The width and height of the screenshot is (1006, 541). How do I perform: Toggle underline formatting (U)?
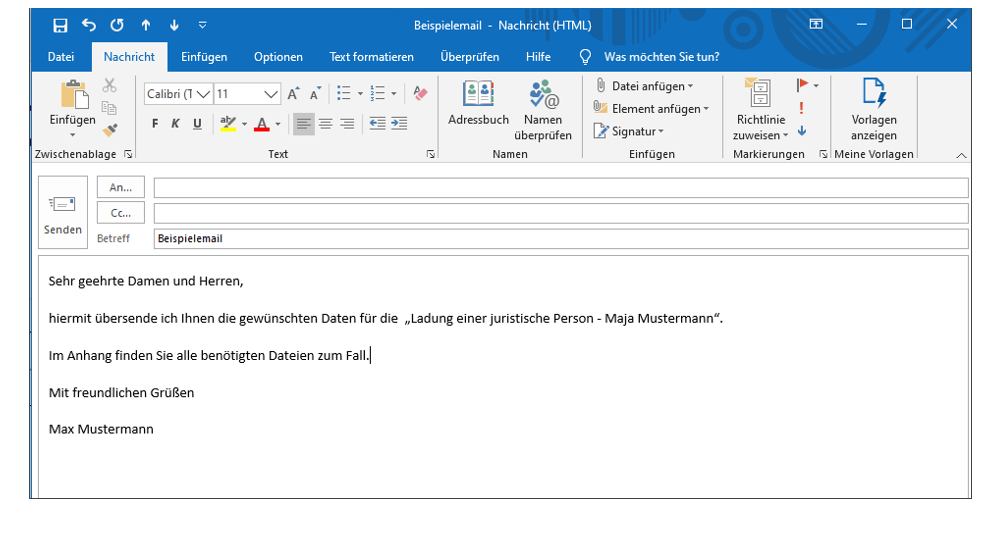click(x=197, y=124)
